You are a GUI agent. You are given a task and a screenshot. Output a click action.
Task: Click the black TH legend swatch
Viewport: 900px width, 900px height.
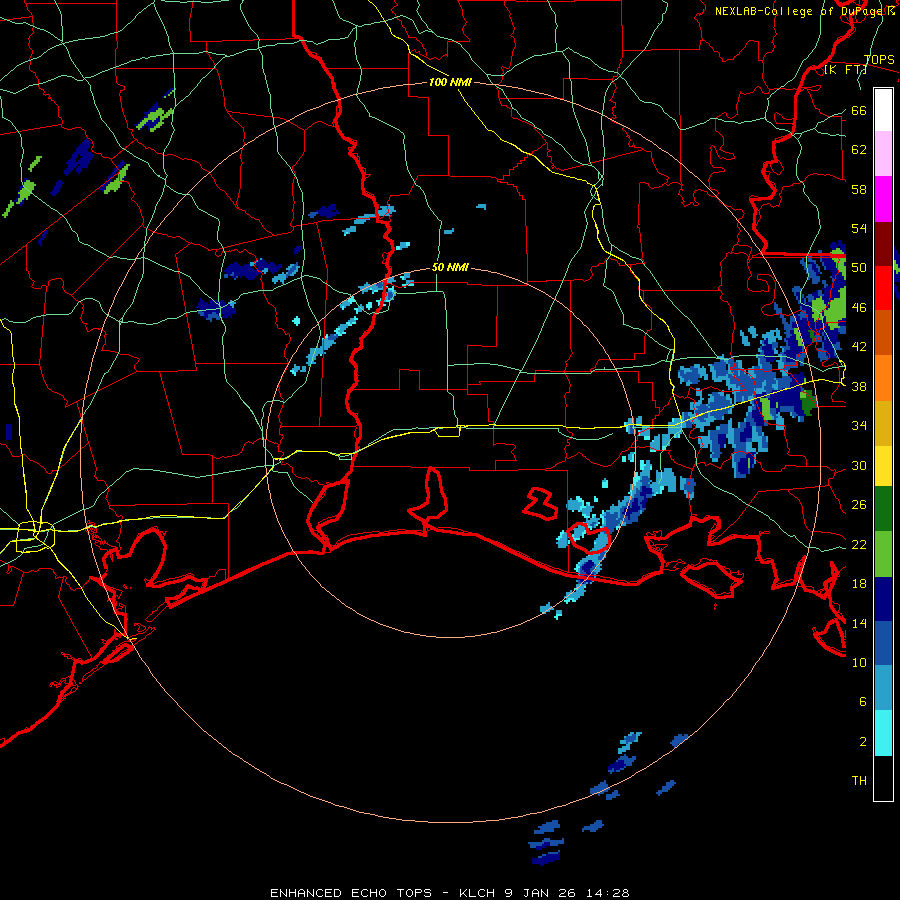pos(883,778)
